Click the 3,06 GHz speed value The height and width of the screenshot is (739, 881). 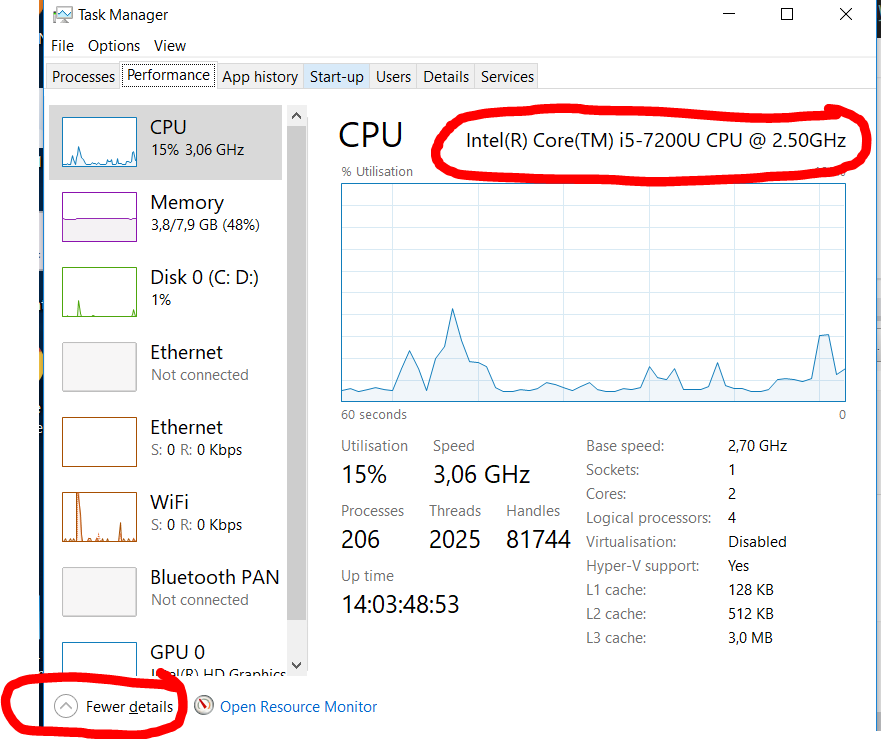(x=482, y=475)
